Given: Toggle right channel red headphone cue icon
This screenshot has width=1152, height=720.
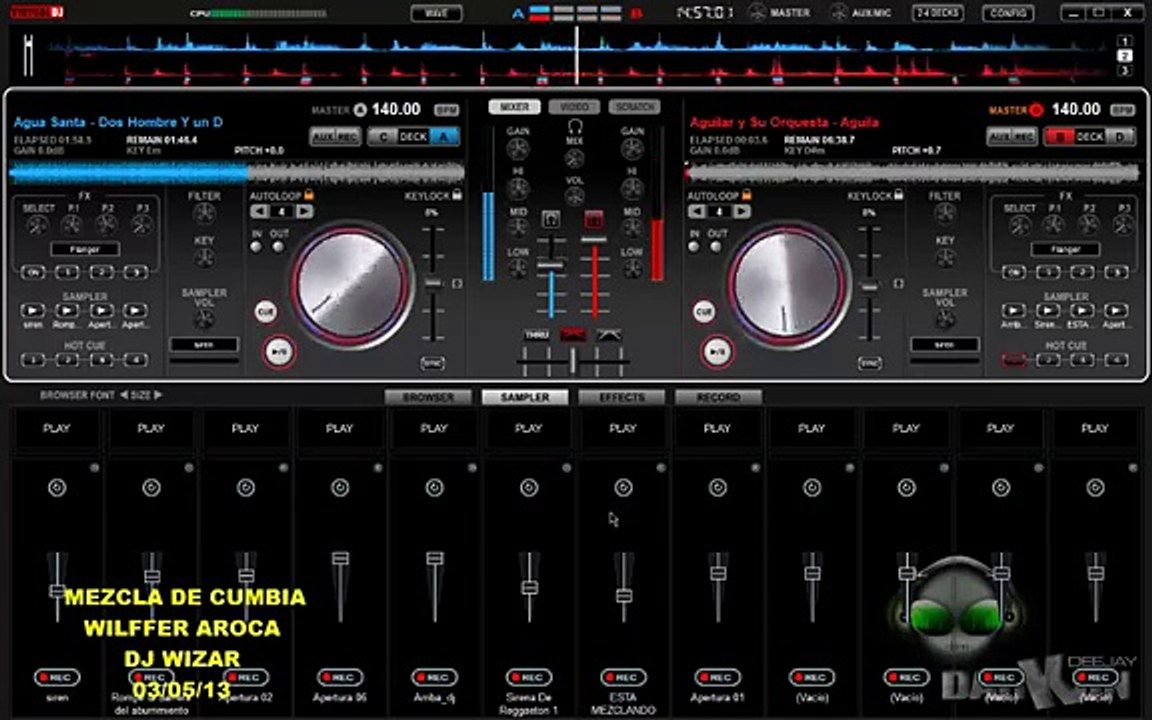Looking at the screenshot, I should point(594,219).
